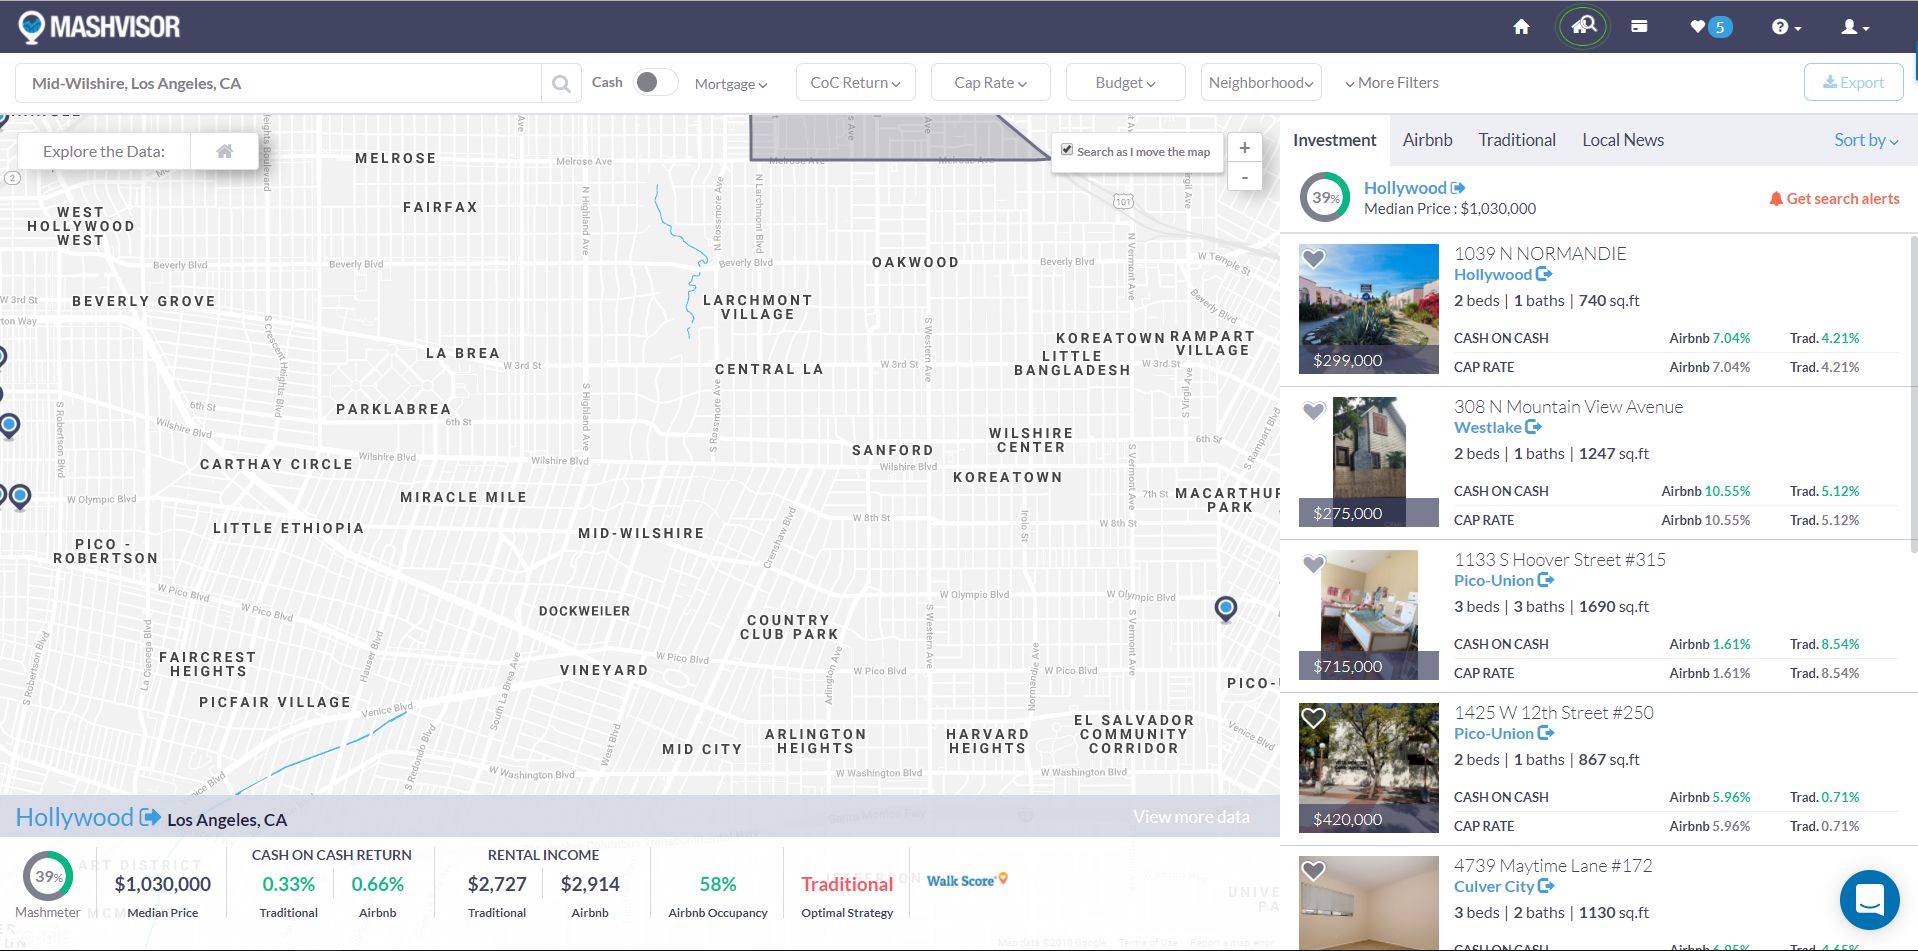Open the Local News tab

click(x=1622, y=141)
